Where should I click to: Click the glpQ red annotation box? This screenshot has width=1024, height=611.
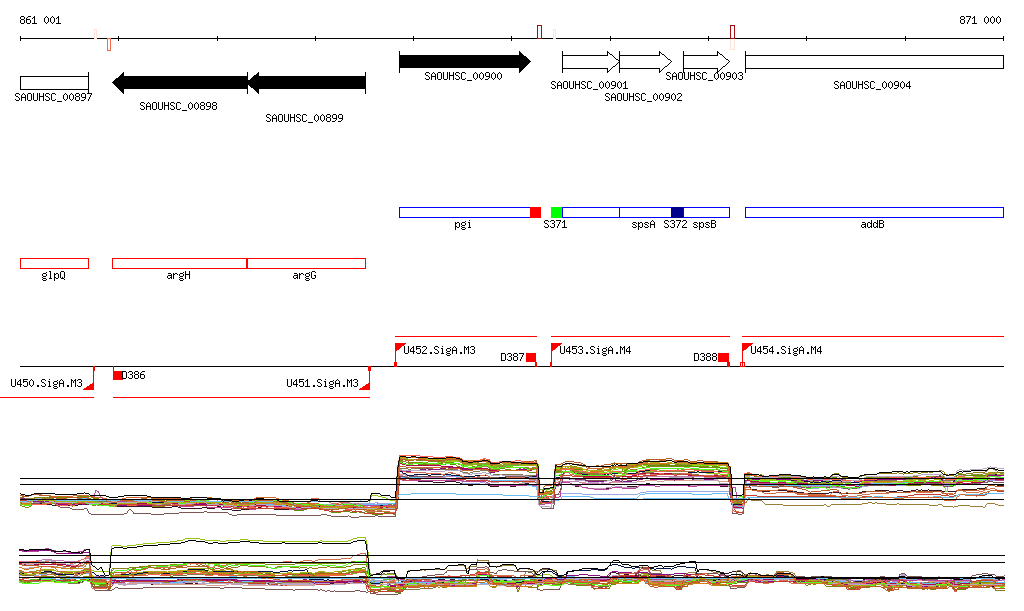pos(54,263)
